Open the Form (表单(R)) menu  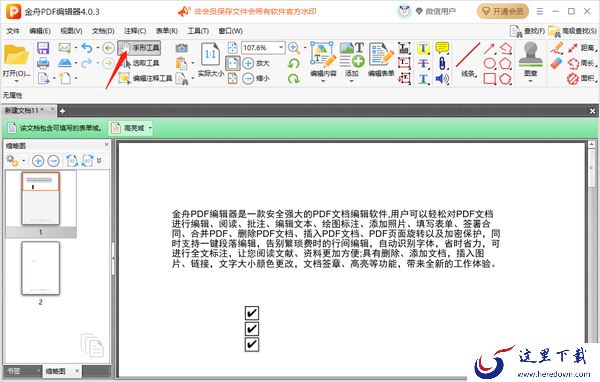coord(166,31)
